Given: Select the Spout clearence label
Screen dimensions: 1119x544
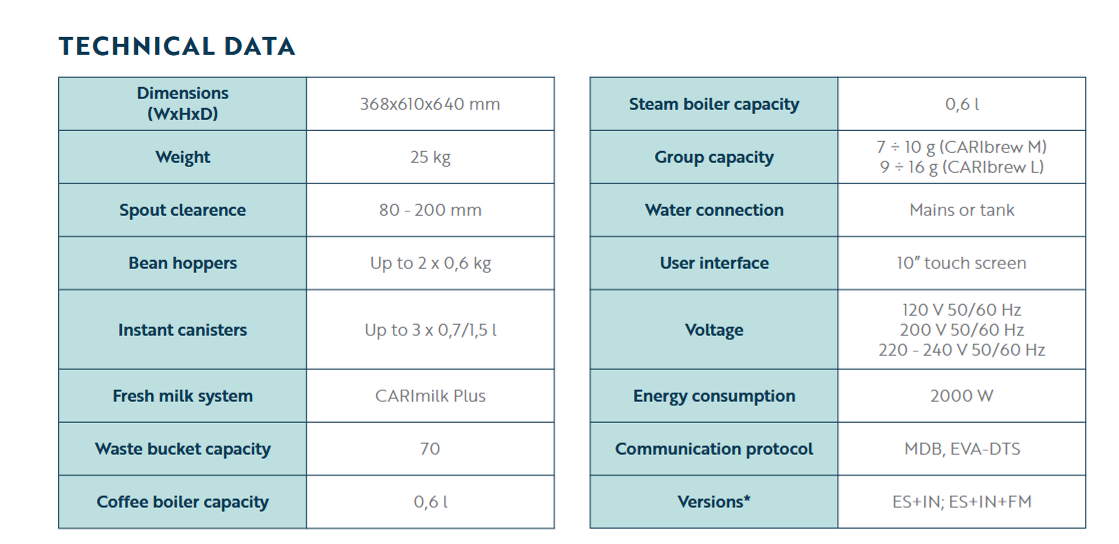Looking at the screenshot, I should coord(183,210).
